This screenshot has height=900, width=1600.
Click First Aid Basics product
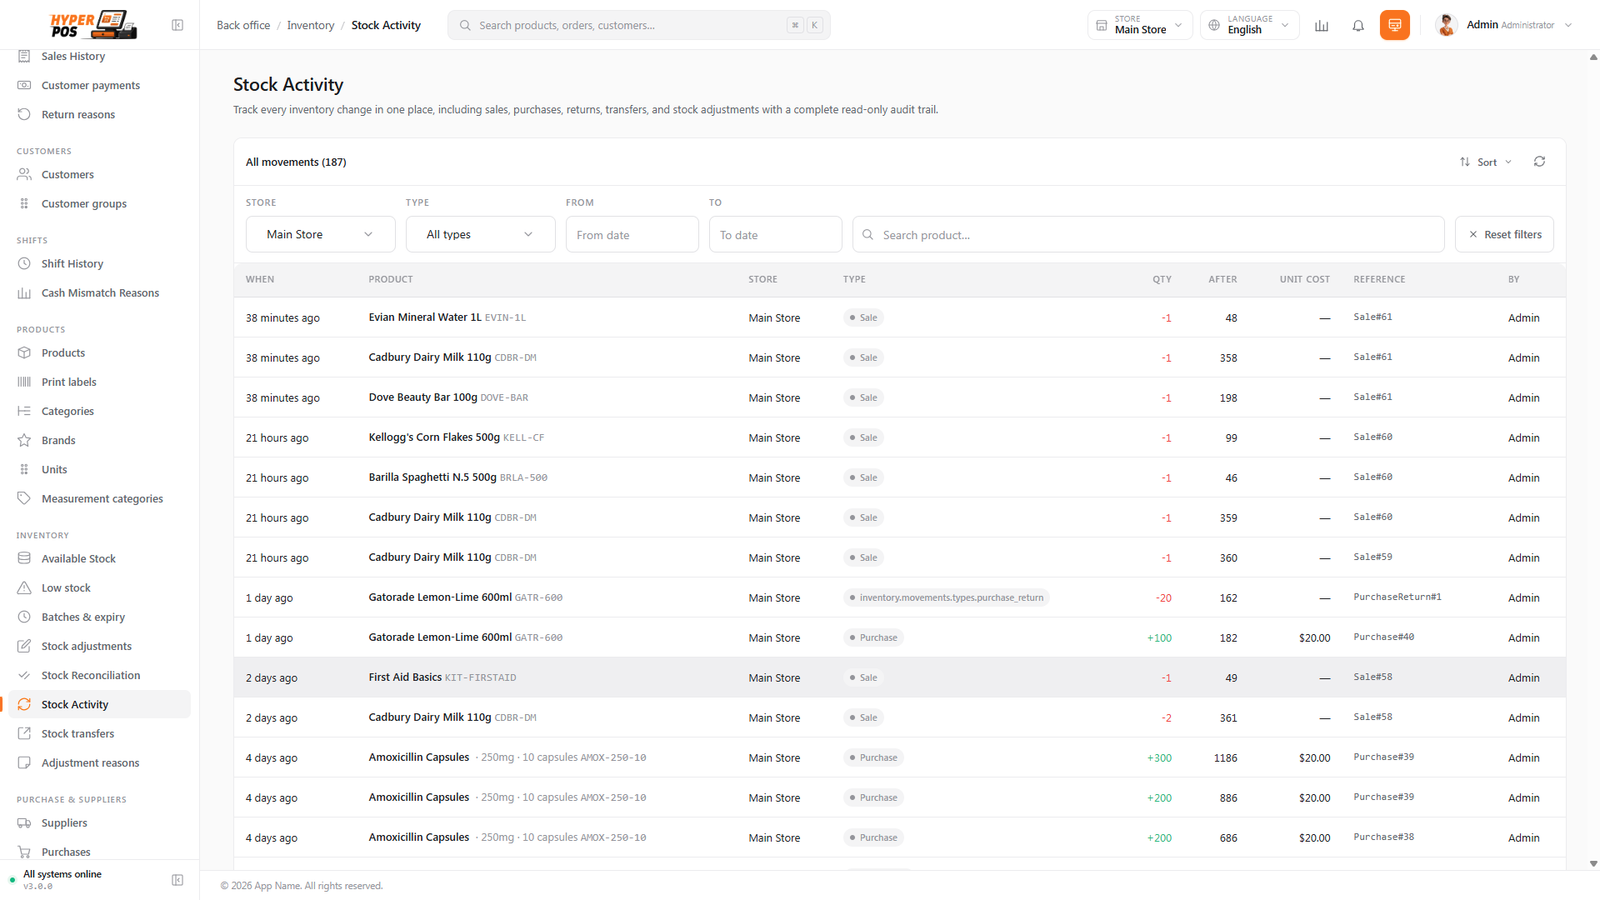404,677
